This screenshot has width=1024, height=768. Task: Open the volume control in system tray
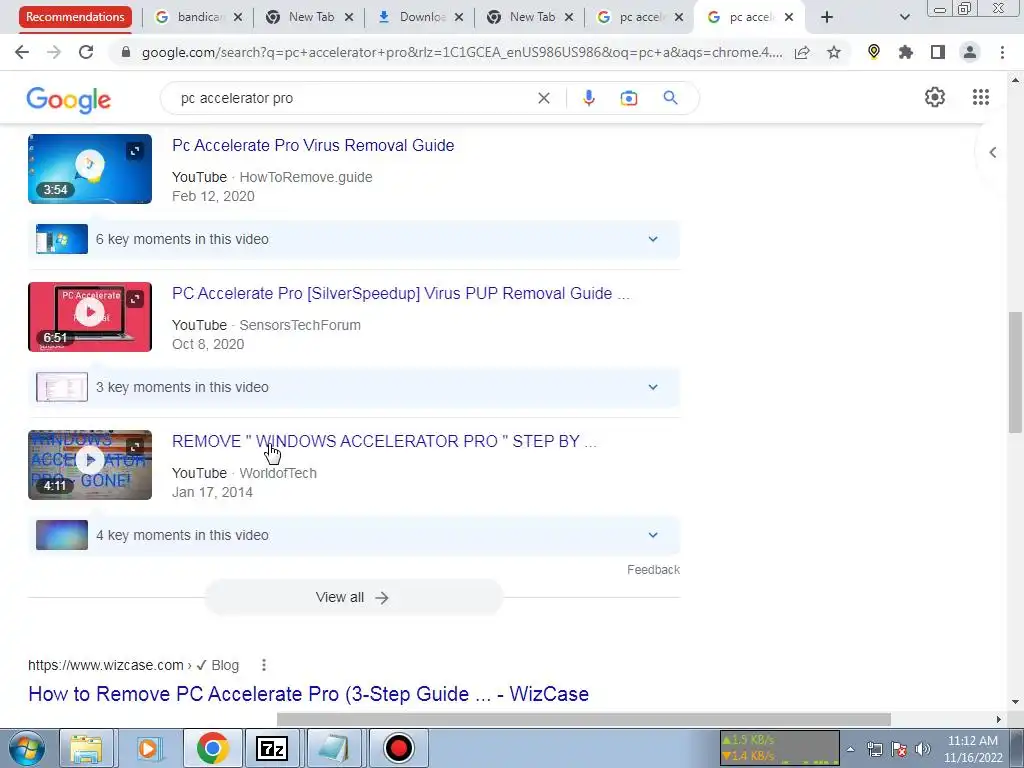point(923,749)
